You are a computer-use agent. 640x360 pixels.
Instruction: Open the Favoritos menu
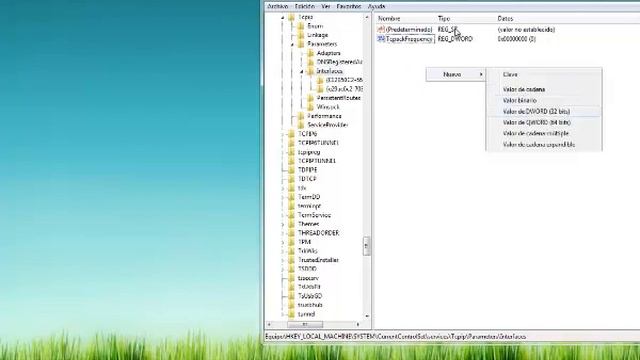349,7
